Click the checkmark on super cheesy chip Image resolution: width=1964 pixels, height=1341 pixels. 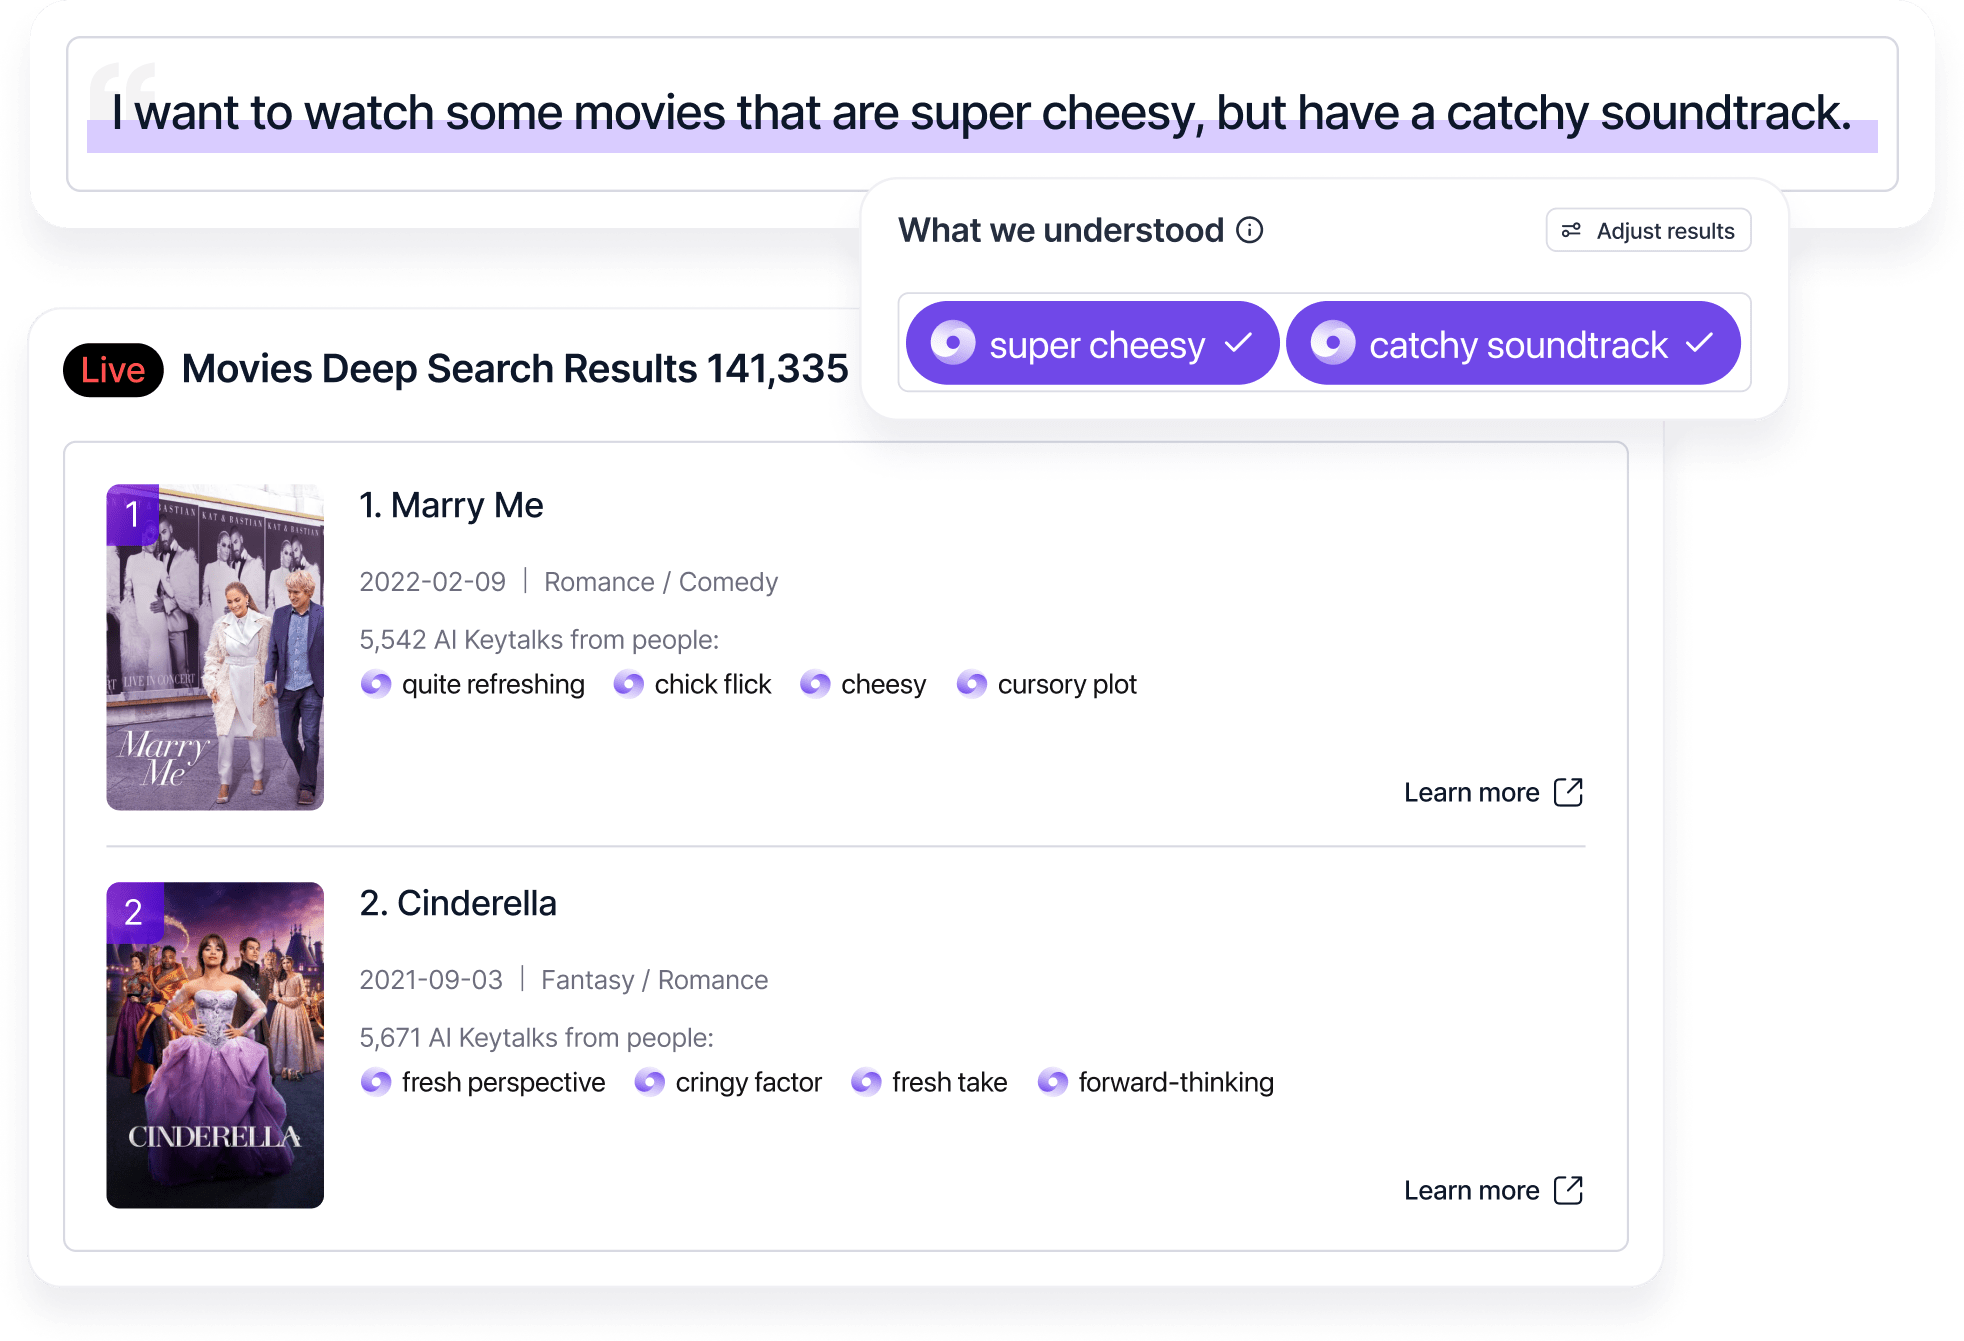point(1238,343)
